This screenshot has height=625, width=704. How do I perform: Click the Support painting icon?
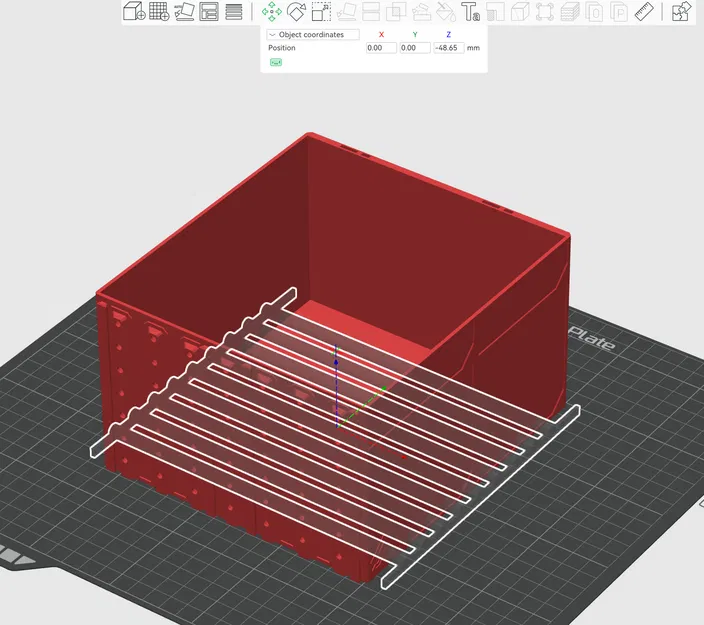click(421, 11)
